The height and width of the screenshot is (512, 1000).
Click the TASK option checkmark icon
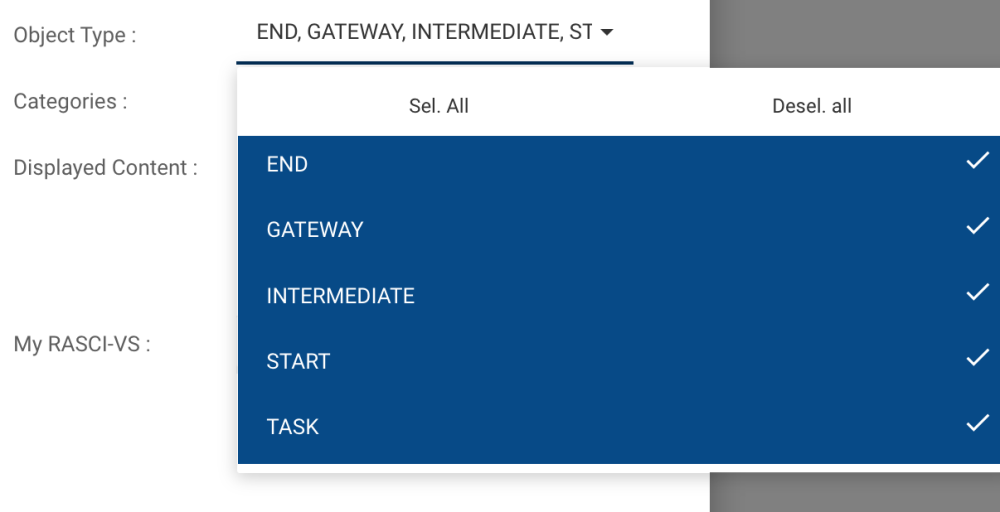[977, 424]
